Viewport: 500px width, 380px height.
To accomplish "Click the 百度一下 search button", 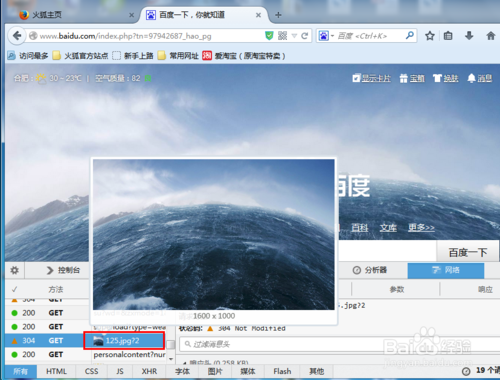I will pyautogui.click(x=468, y=252).
